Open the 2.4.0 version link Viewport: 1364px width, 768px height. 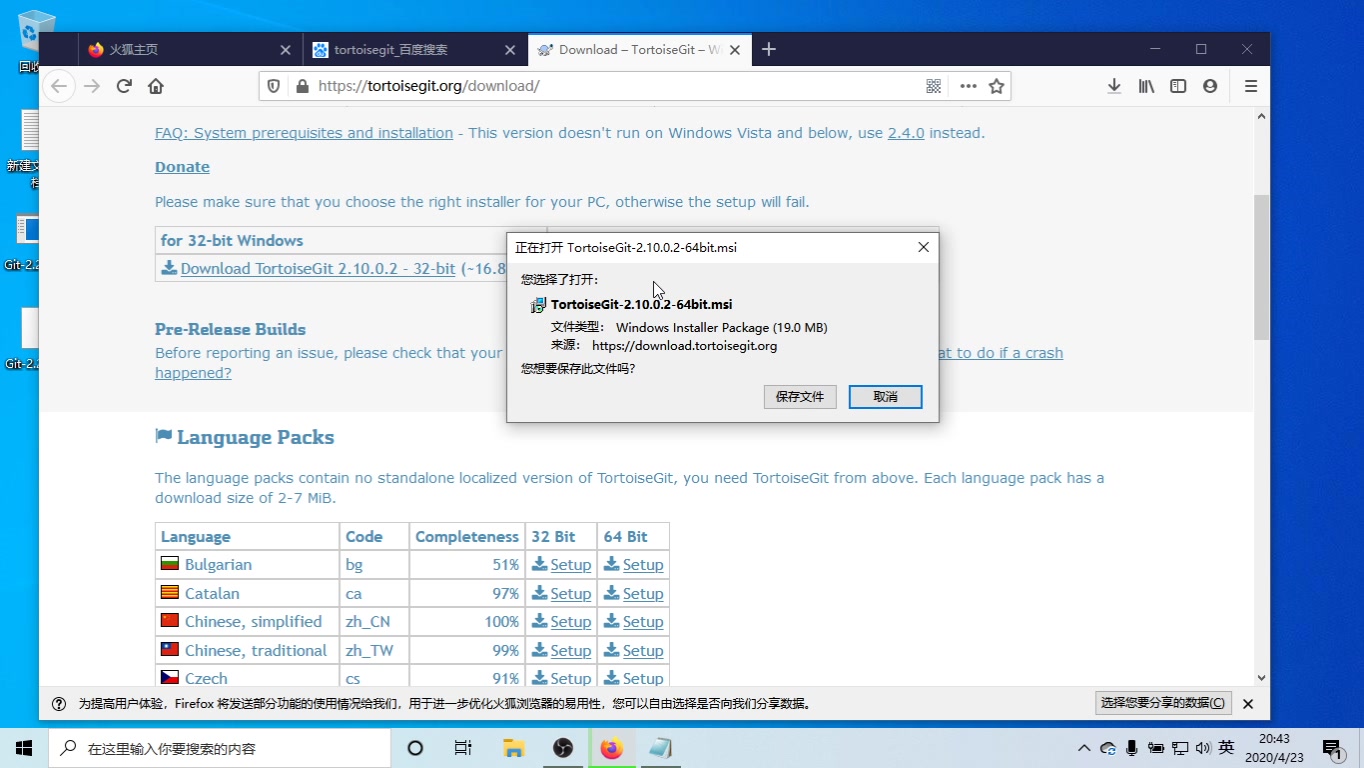[x=906, y=133]
